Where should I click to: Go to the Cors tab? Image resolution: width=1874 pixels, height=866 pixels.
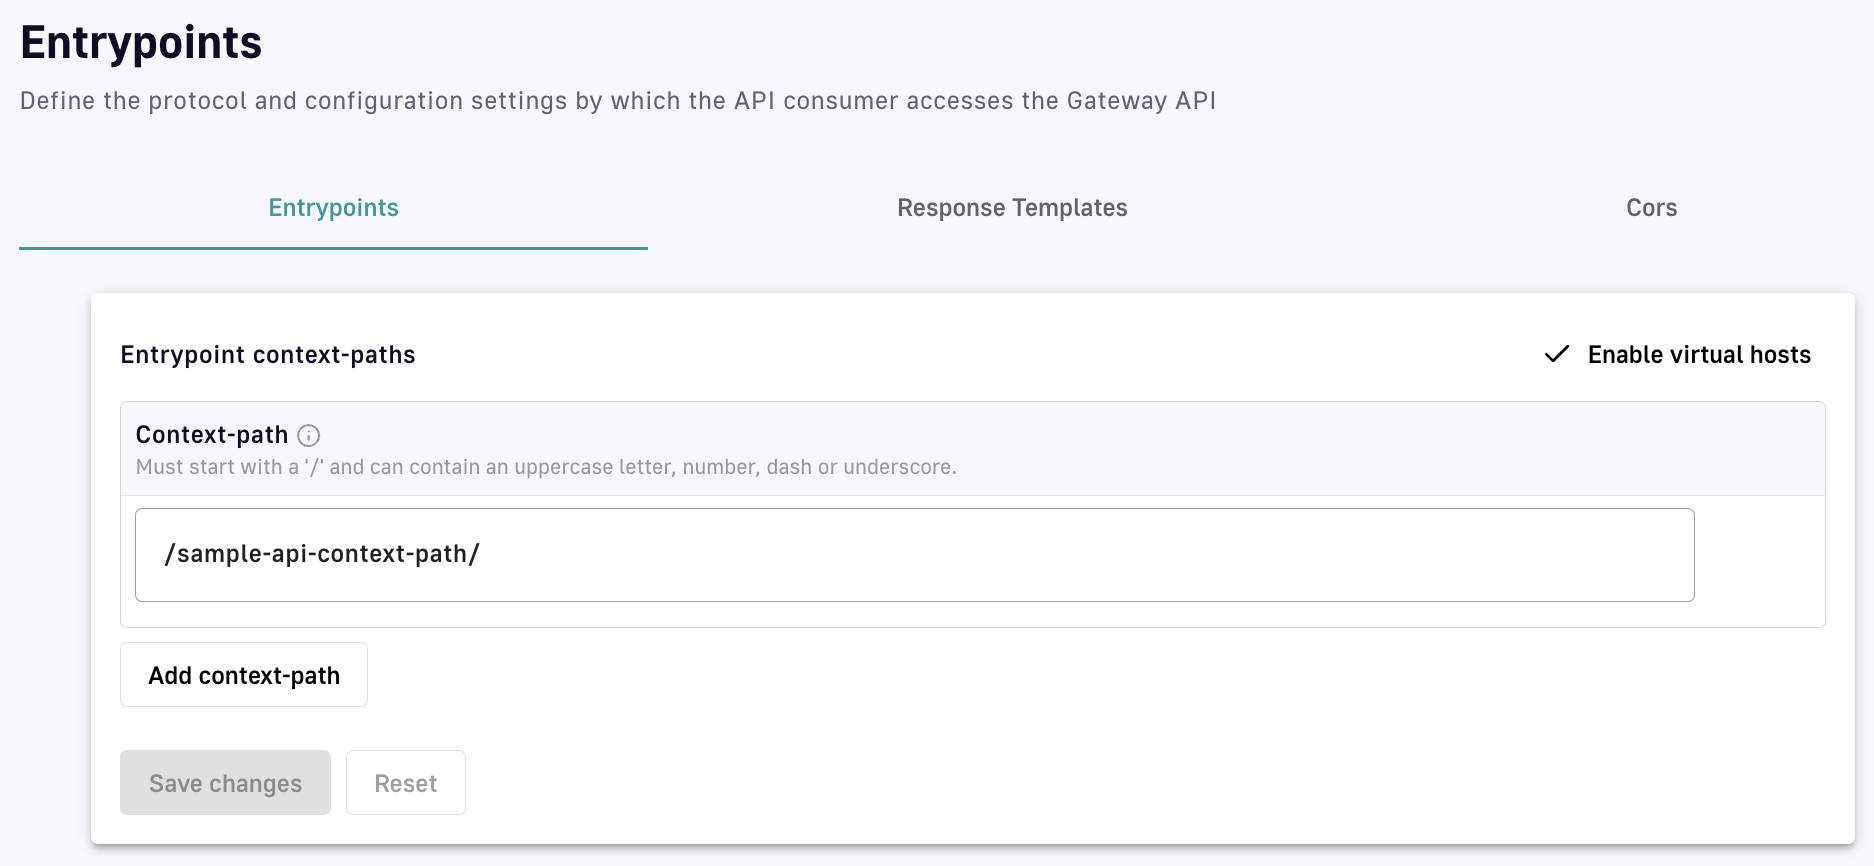click(1651, 208)
